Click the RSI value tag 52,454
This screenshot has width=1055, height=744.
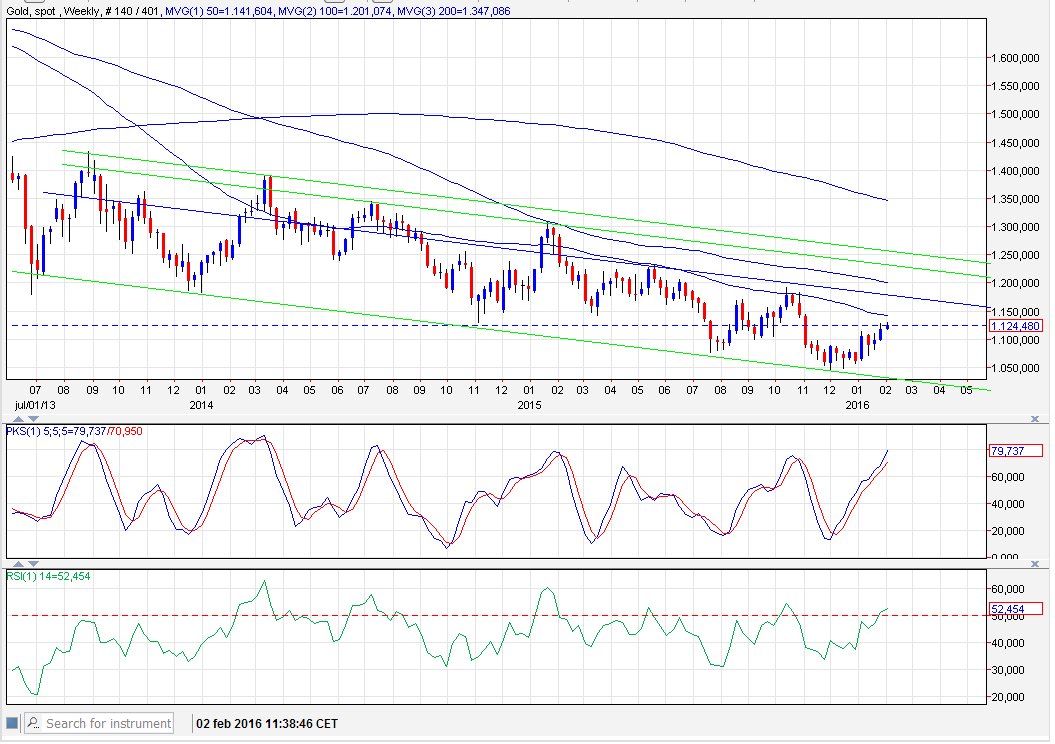click(x=1016, y=609)
